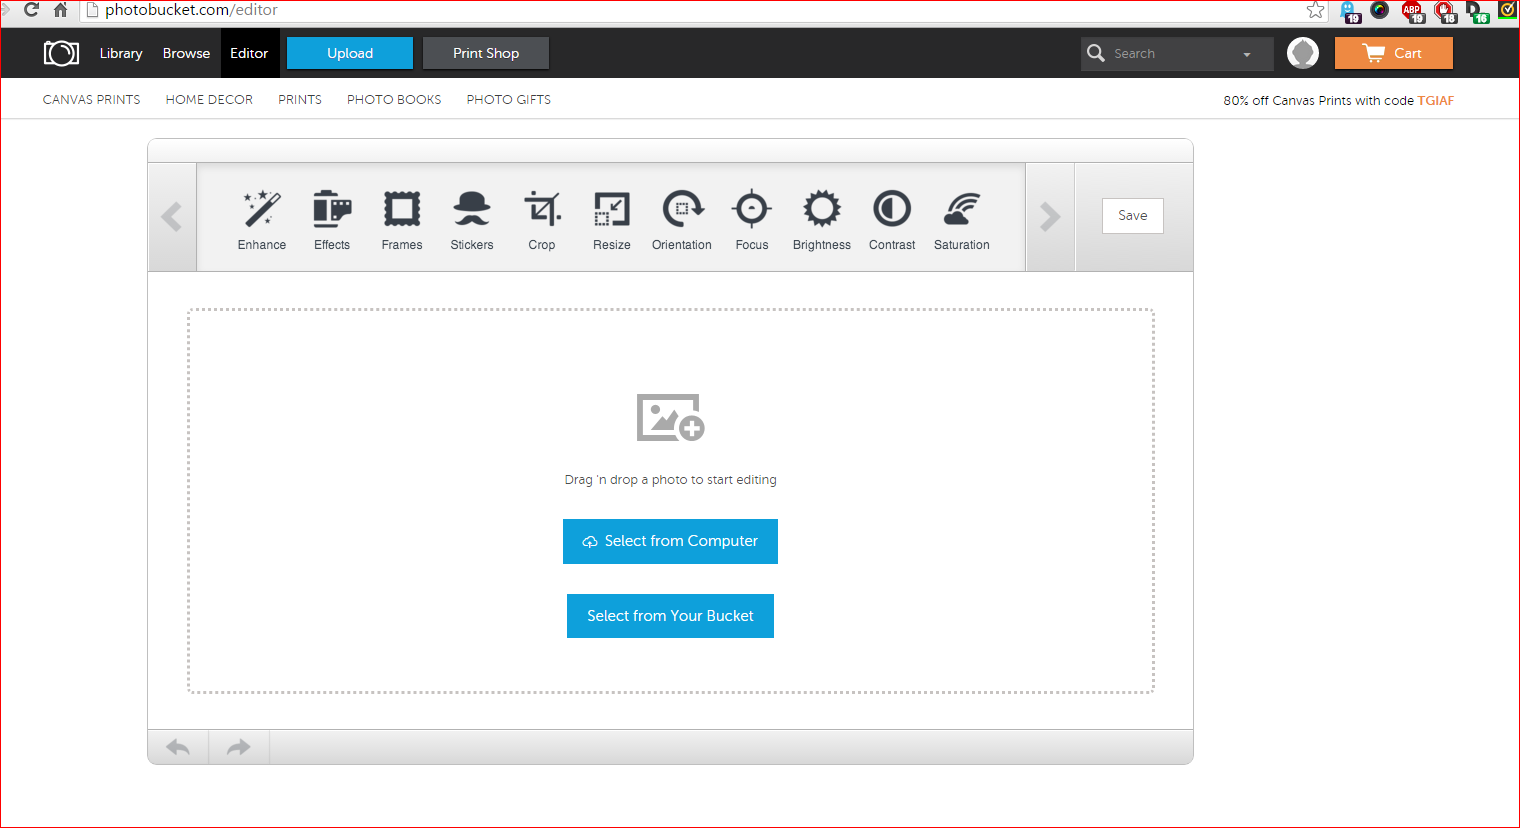Open the Prints menu
This screenshot has height=828, width=1520.
(x=300, y=100)
